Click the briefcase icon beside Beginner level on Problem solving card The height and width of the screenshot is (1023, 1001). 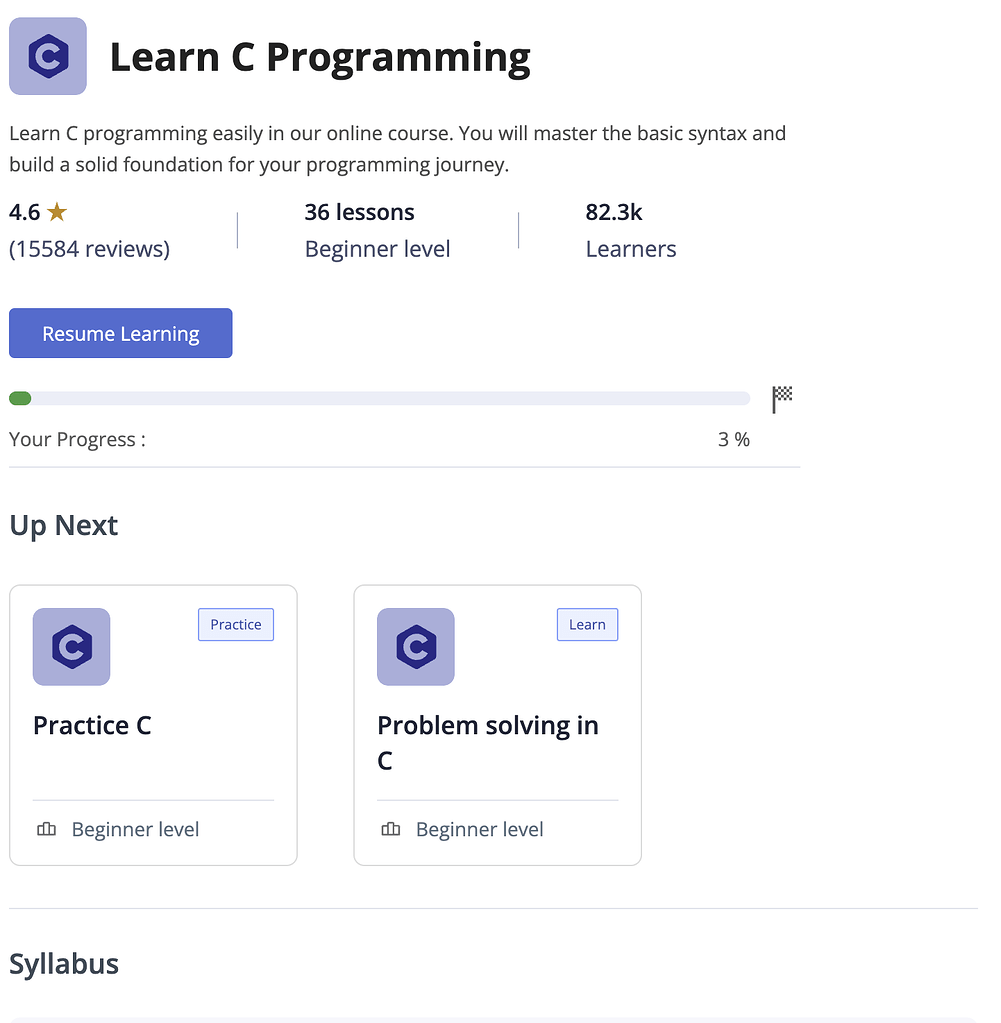click(x=390, y=829)
